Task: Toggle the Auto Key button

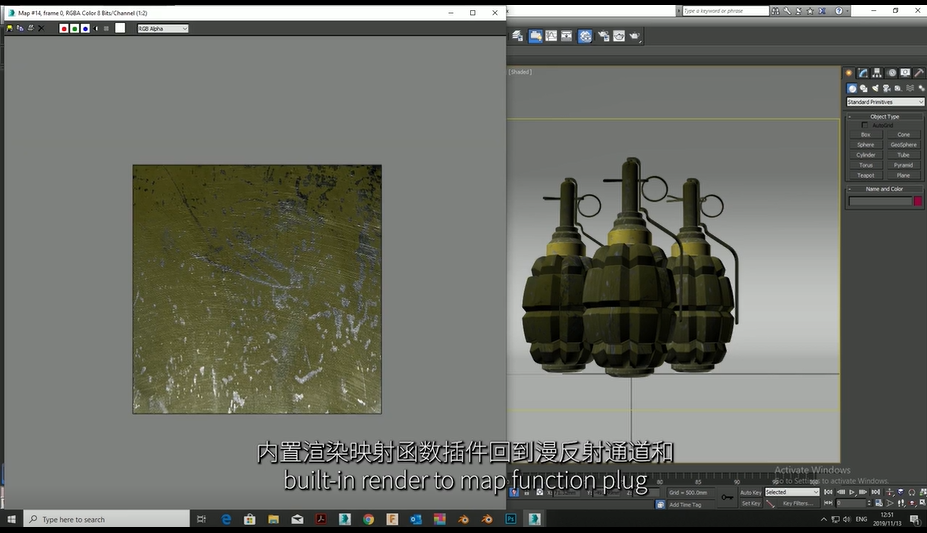Action: point(751,492)
